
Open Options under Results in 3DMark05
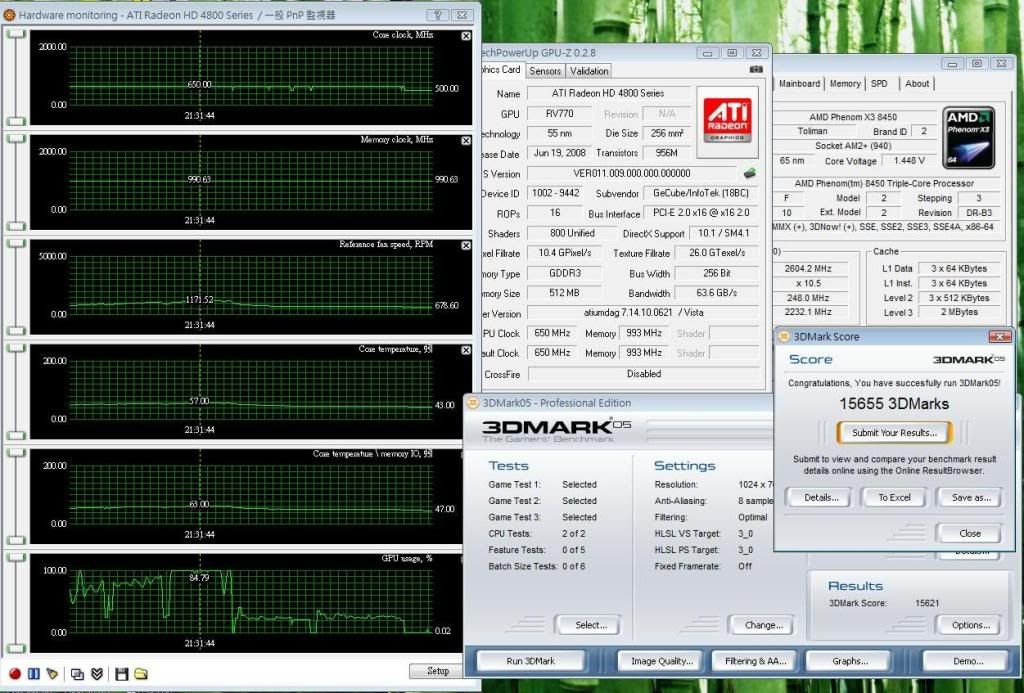(x=970, y=626)
